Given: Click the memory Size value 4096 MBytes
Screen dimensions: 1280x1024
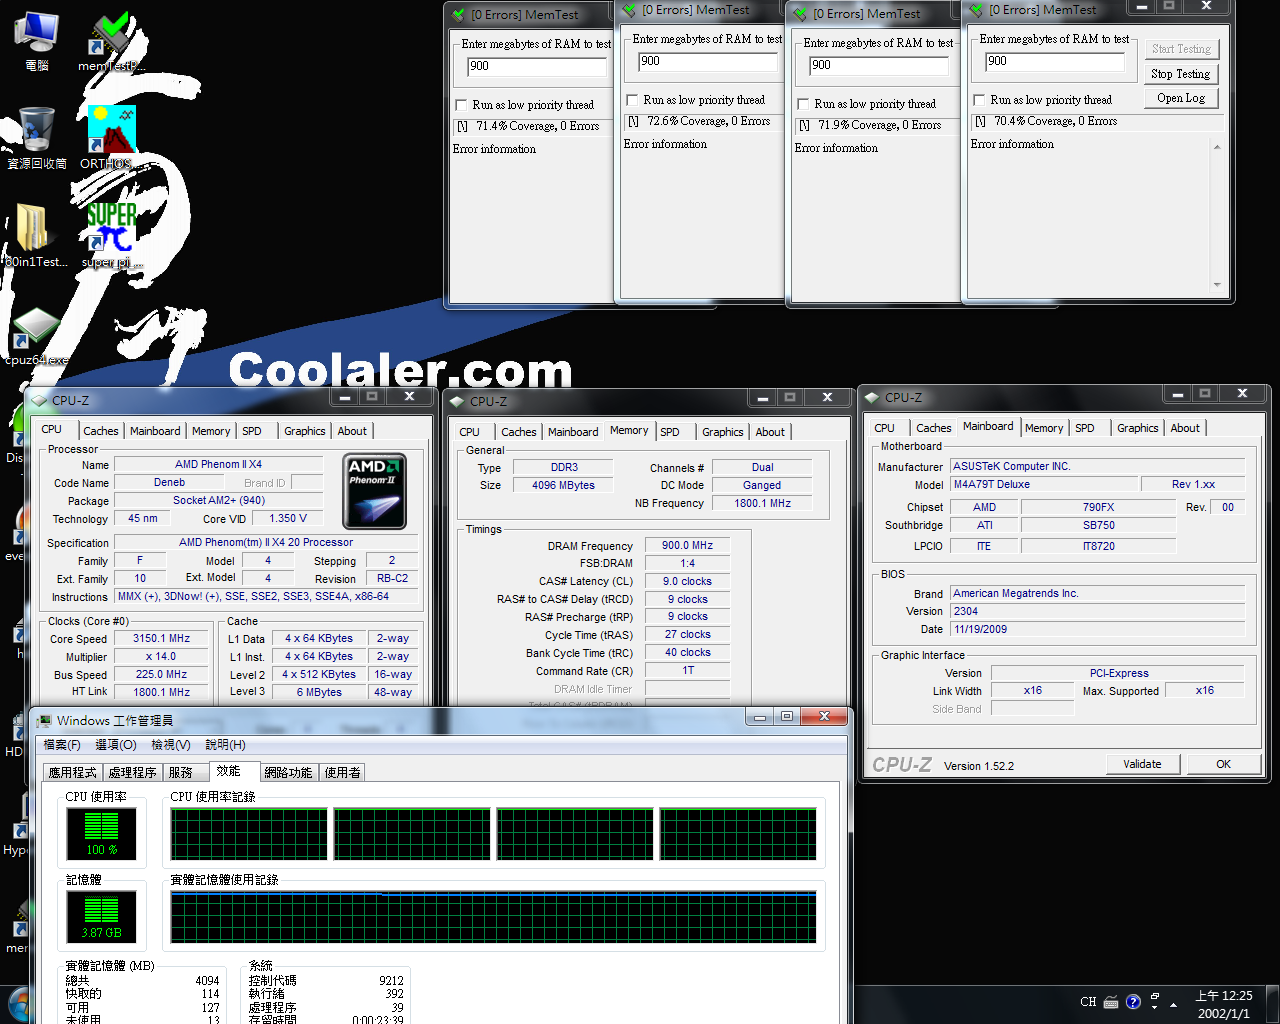Looking at the screenshot, I should 564,486.
